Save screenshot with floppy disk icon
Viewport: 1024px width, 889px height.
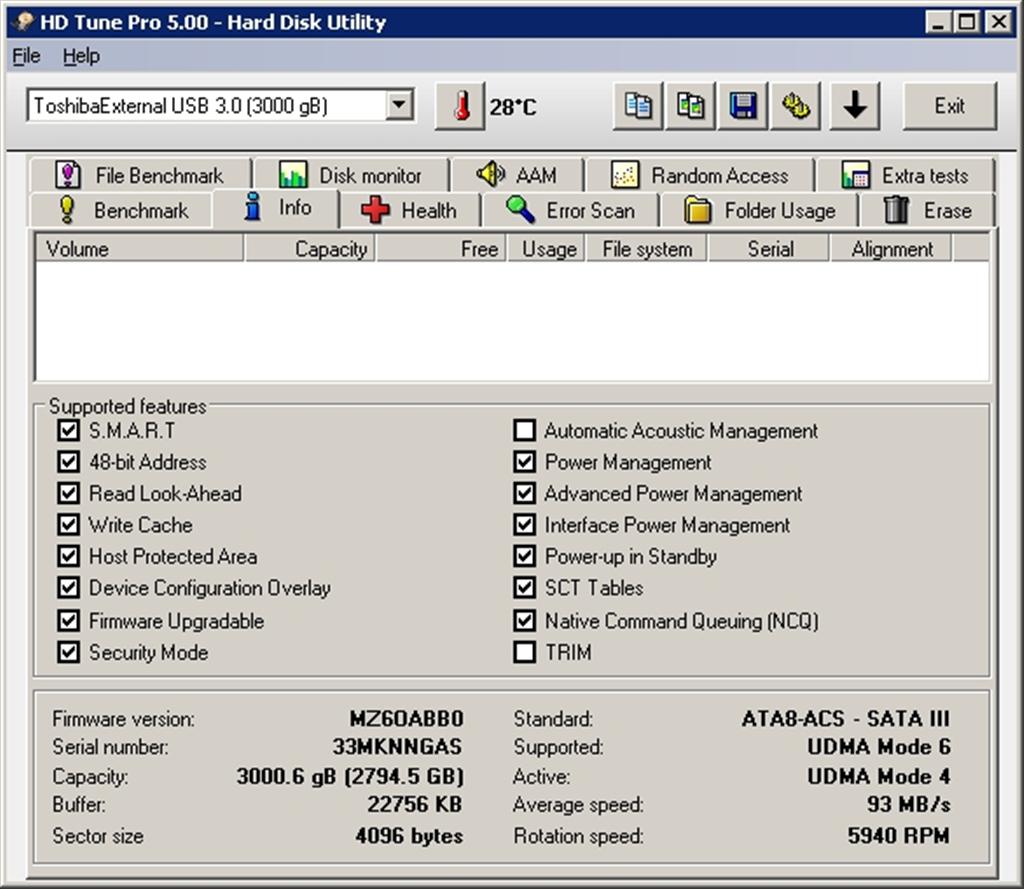coord(743,106)
